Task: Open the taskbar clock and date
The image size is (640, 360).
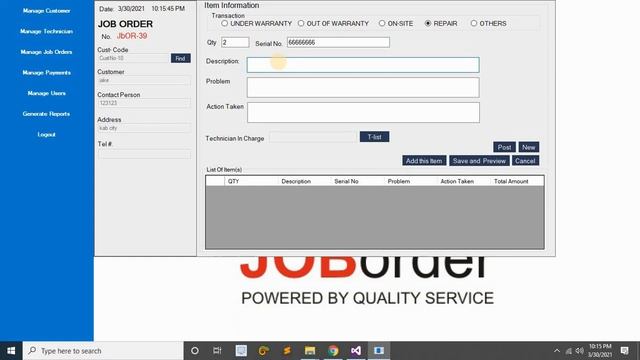Action: (600, 351)
